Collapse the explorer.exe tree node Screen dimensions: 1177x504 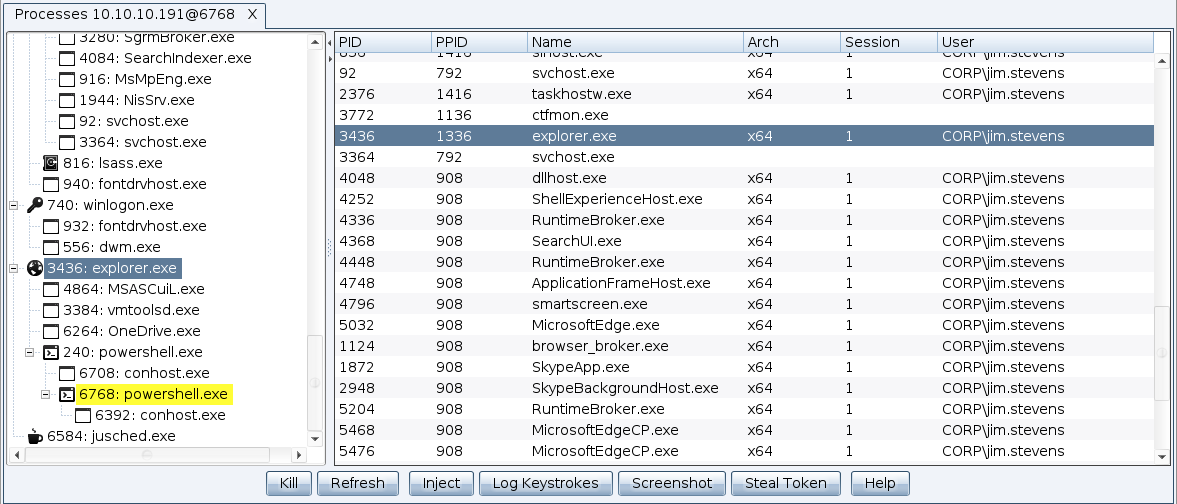tap(14, 268)
